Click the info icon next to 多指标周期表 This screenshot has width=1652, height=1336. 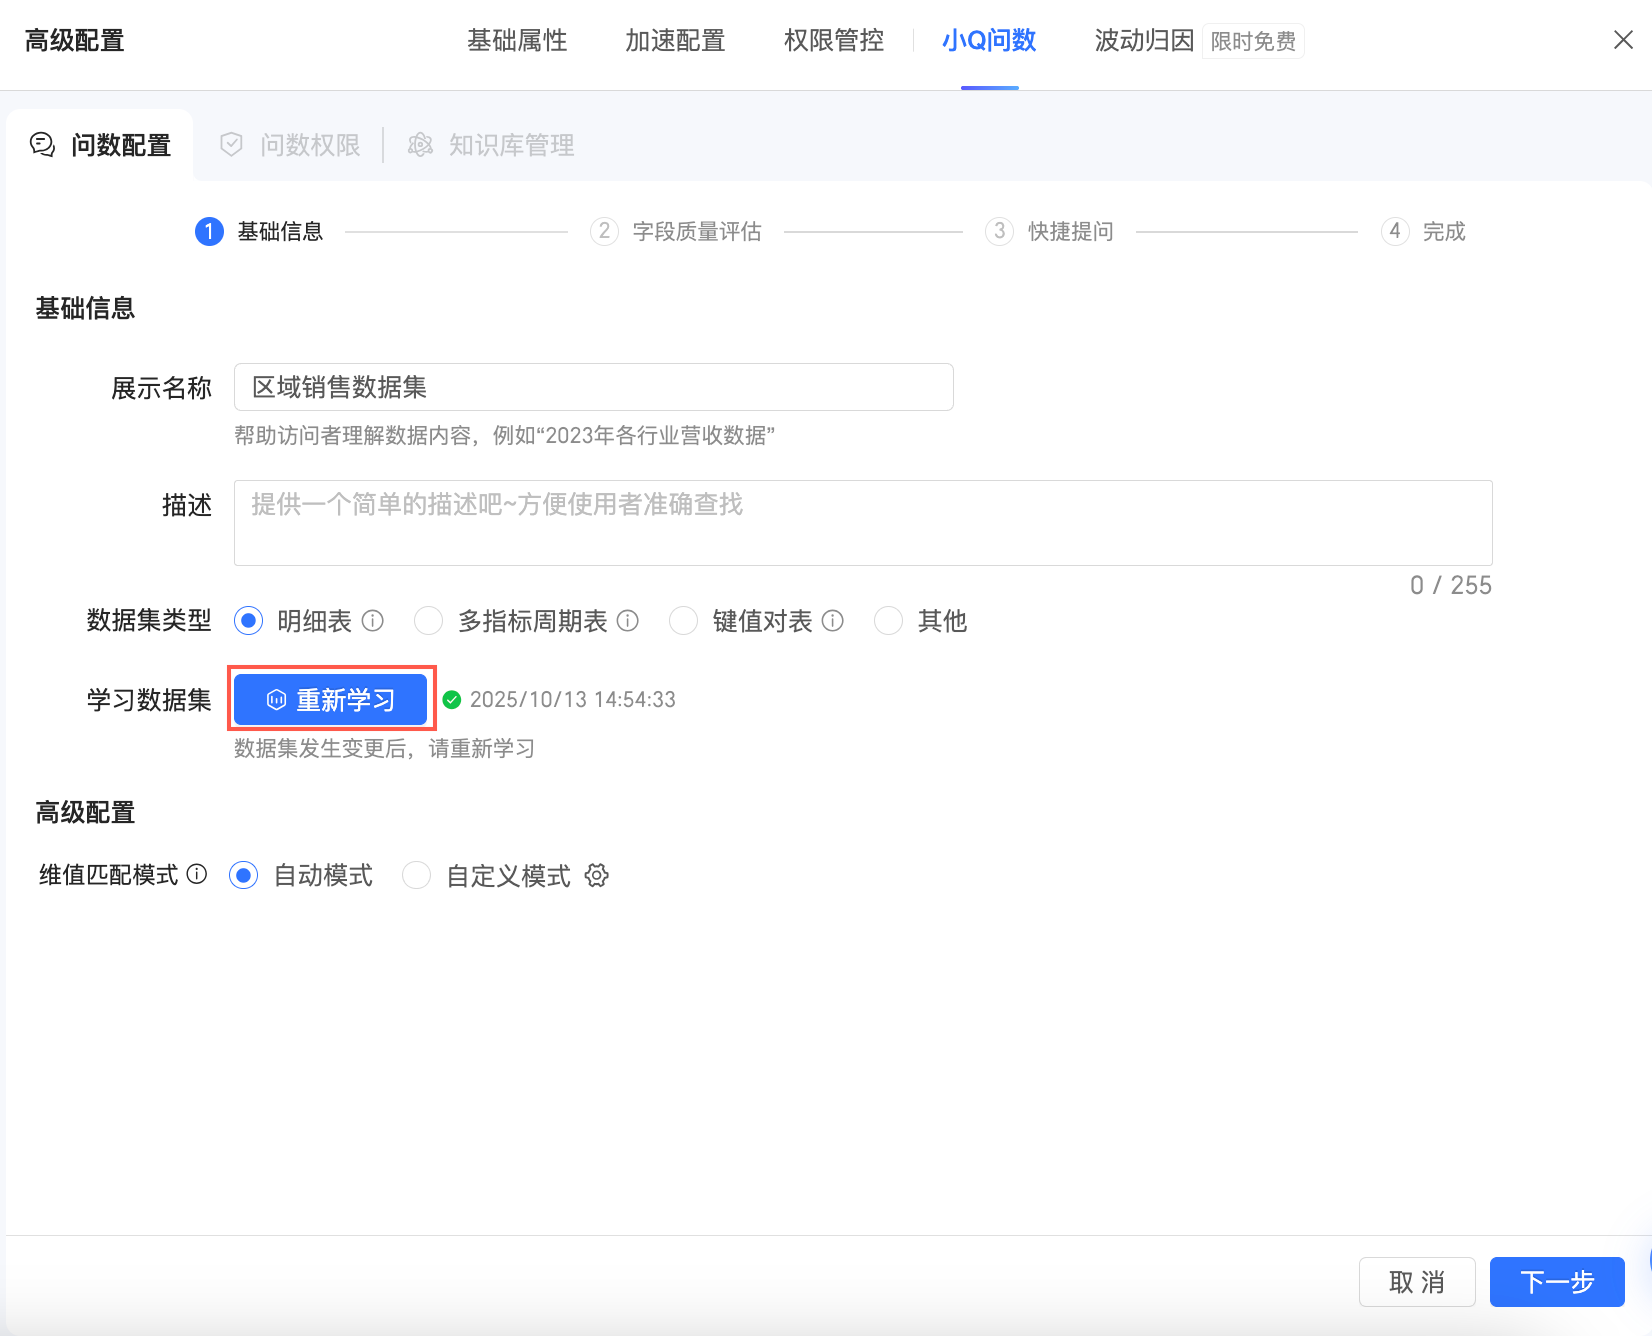click(x=628, y=621)
